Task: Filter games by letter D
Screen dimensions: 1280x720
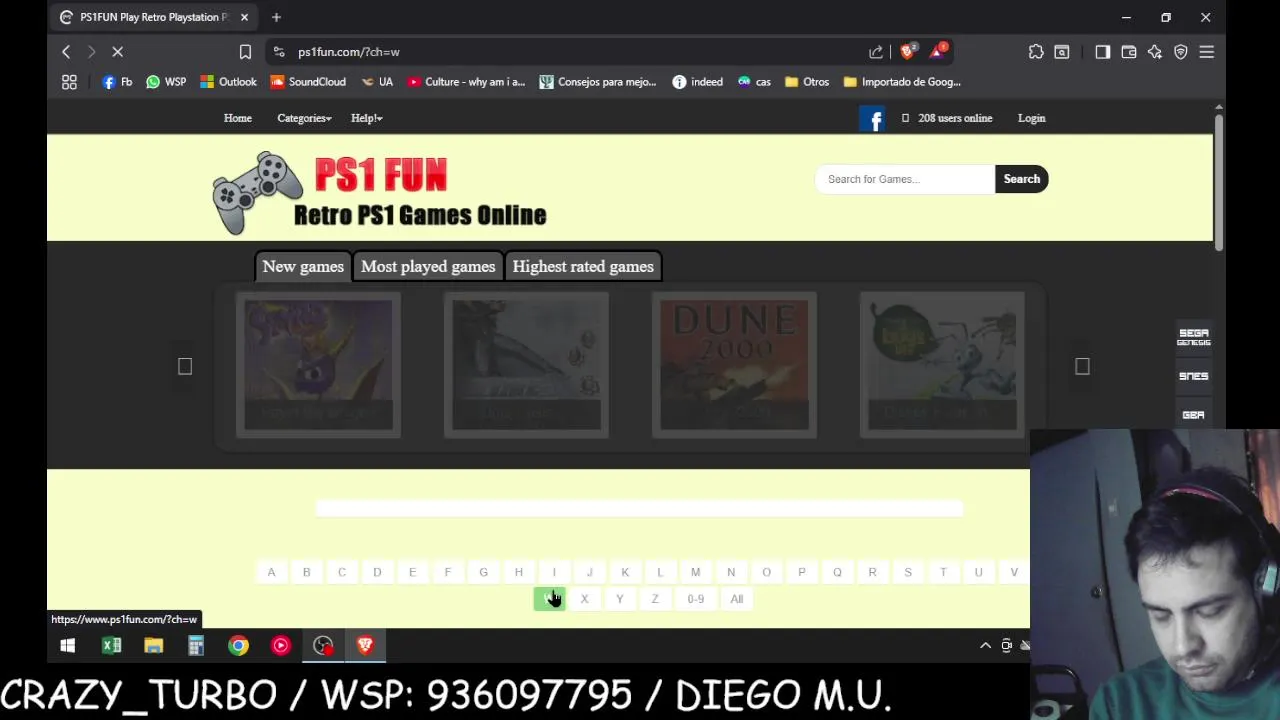Action: tap(377, 572)
